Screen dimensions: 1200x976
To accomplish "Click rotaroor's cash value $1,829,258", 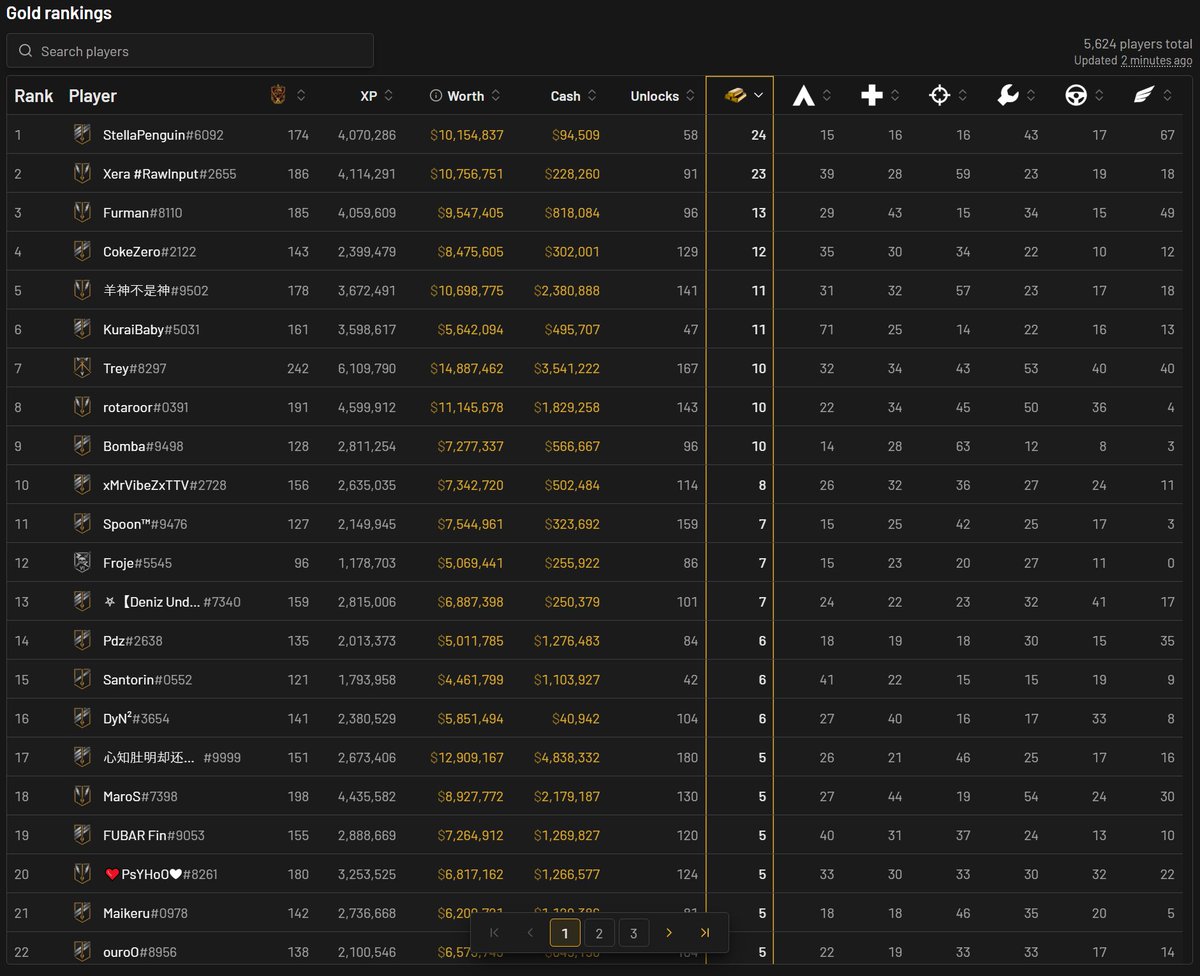I will pyautogui.click(x=567, y=407).
